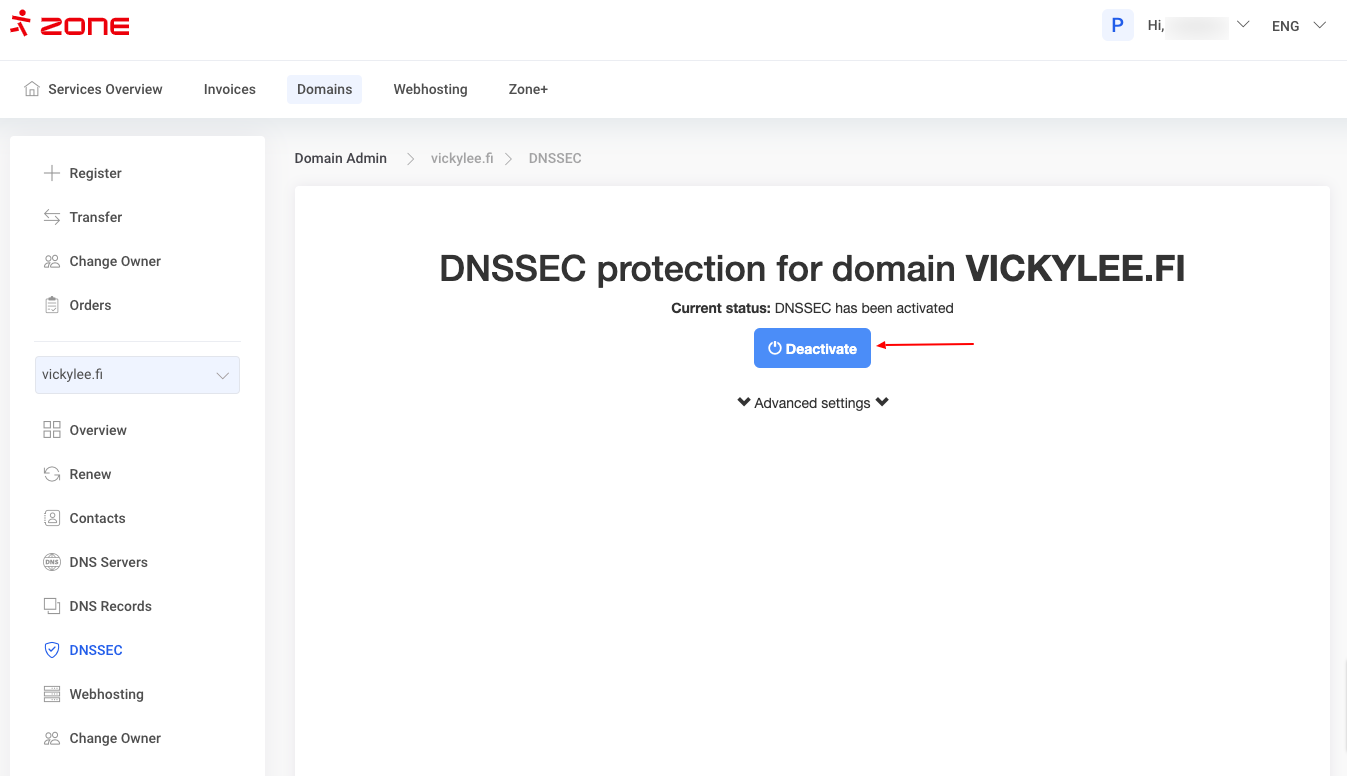This screenshot has height=776, width=1347.
Task: Open the Webhosting top menu
Action: click(430, 89)
